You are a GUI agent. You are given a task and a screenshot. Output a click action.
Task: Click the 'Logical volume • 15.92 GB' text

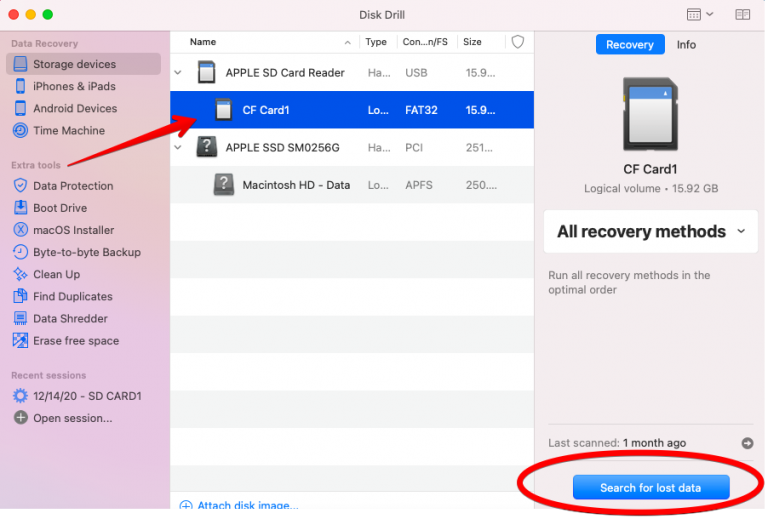point(651,189)
